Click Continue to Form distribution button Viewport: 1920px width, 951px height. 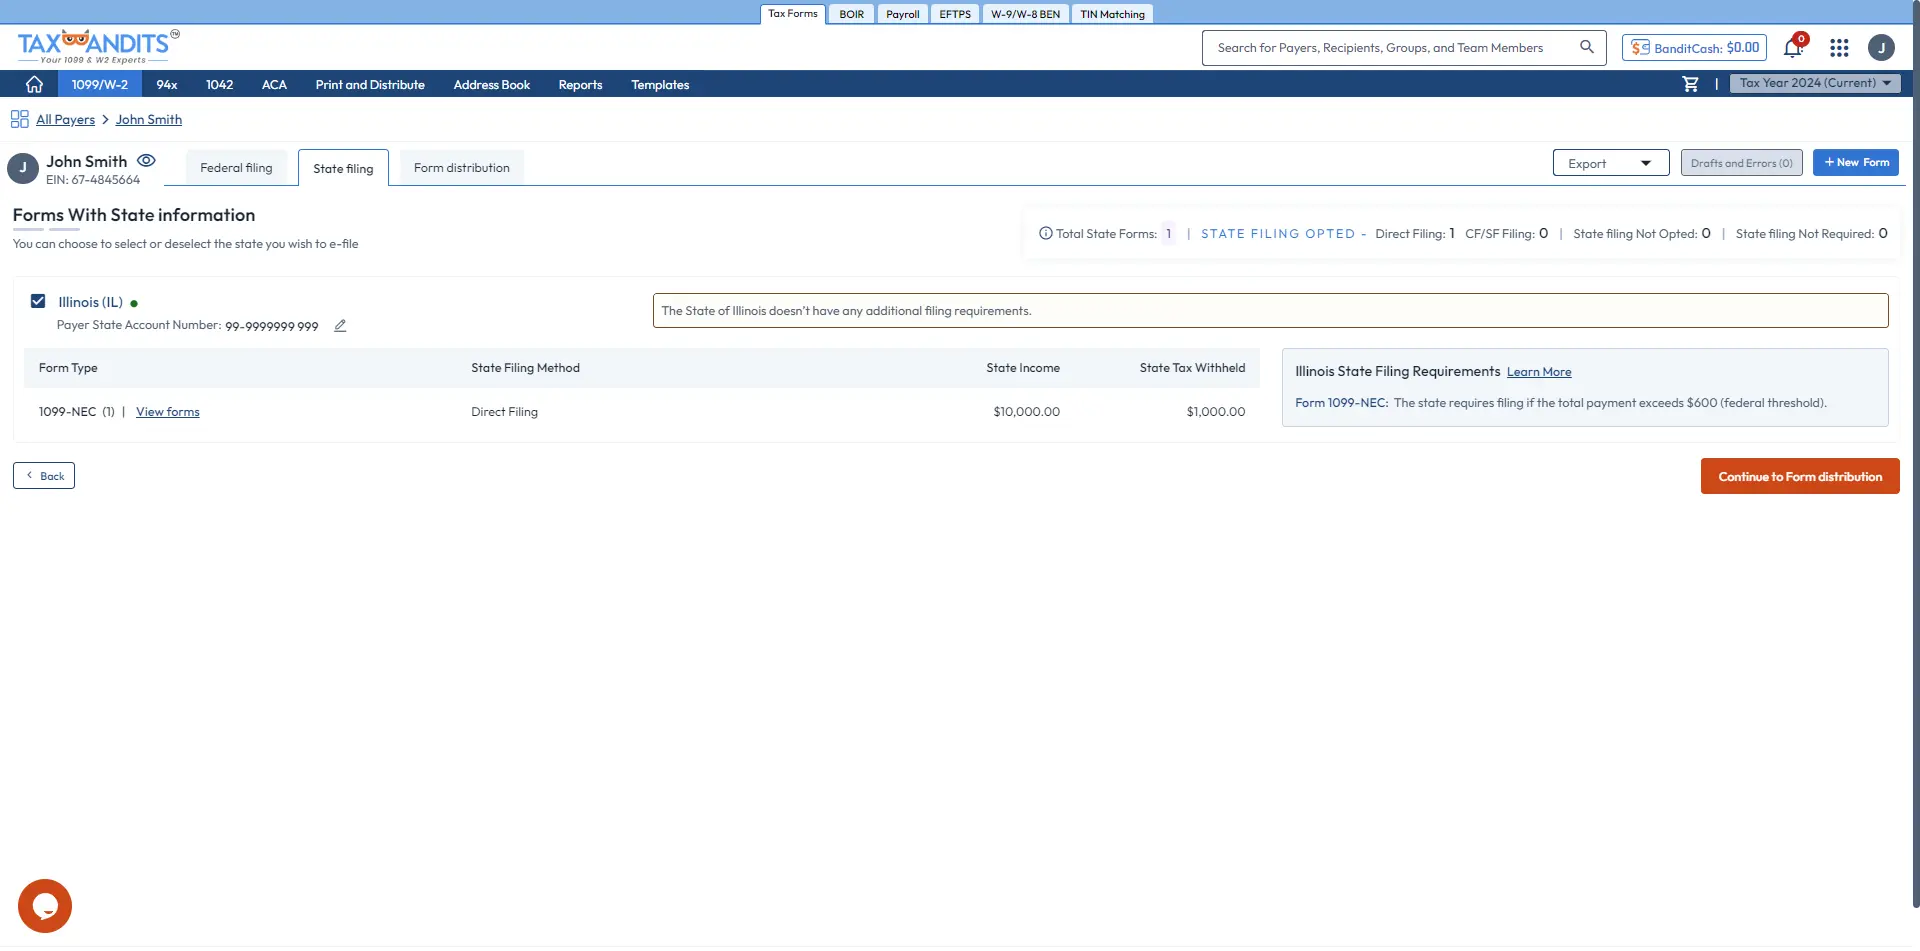click(x=1800, y=476)
